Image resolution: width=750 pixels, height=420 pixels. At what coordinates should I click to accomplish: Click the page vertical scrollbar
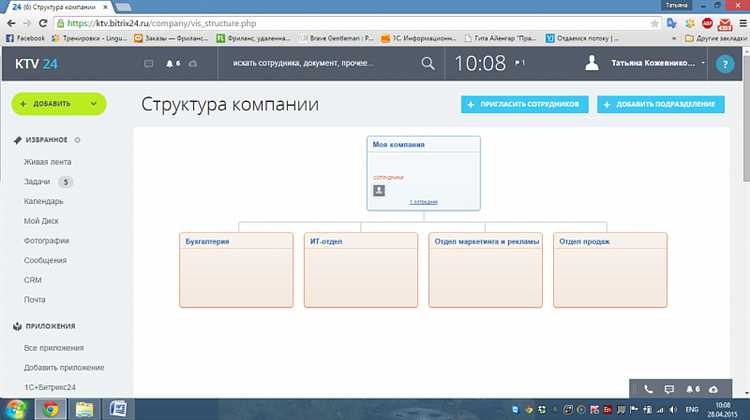[x=746, y=120]
